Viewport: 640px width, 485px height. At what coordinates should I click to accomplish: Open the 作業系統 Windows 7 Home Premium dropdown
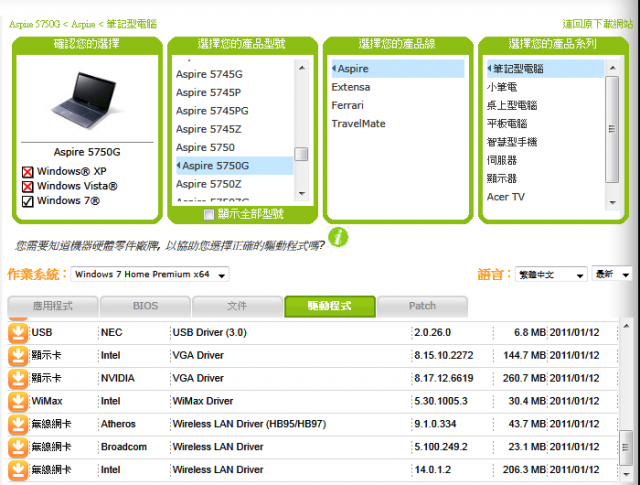coord(150,274)
